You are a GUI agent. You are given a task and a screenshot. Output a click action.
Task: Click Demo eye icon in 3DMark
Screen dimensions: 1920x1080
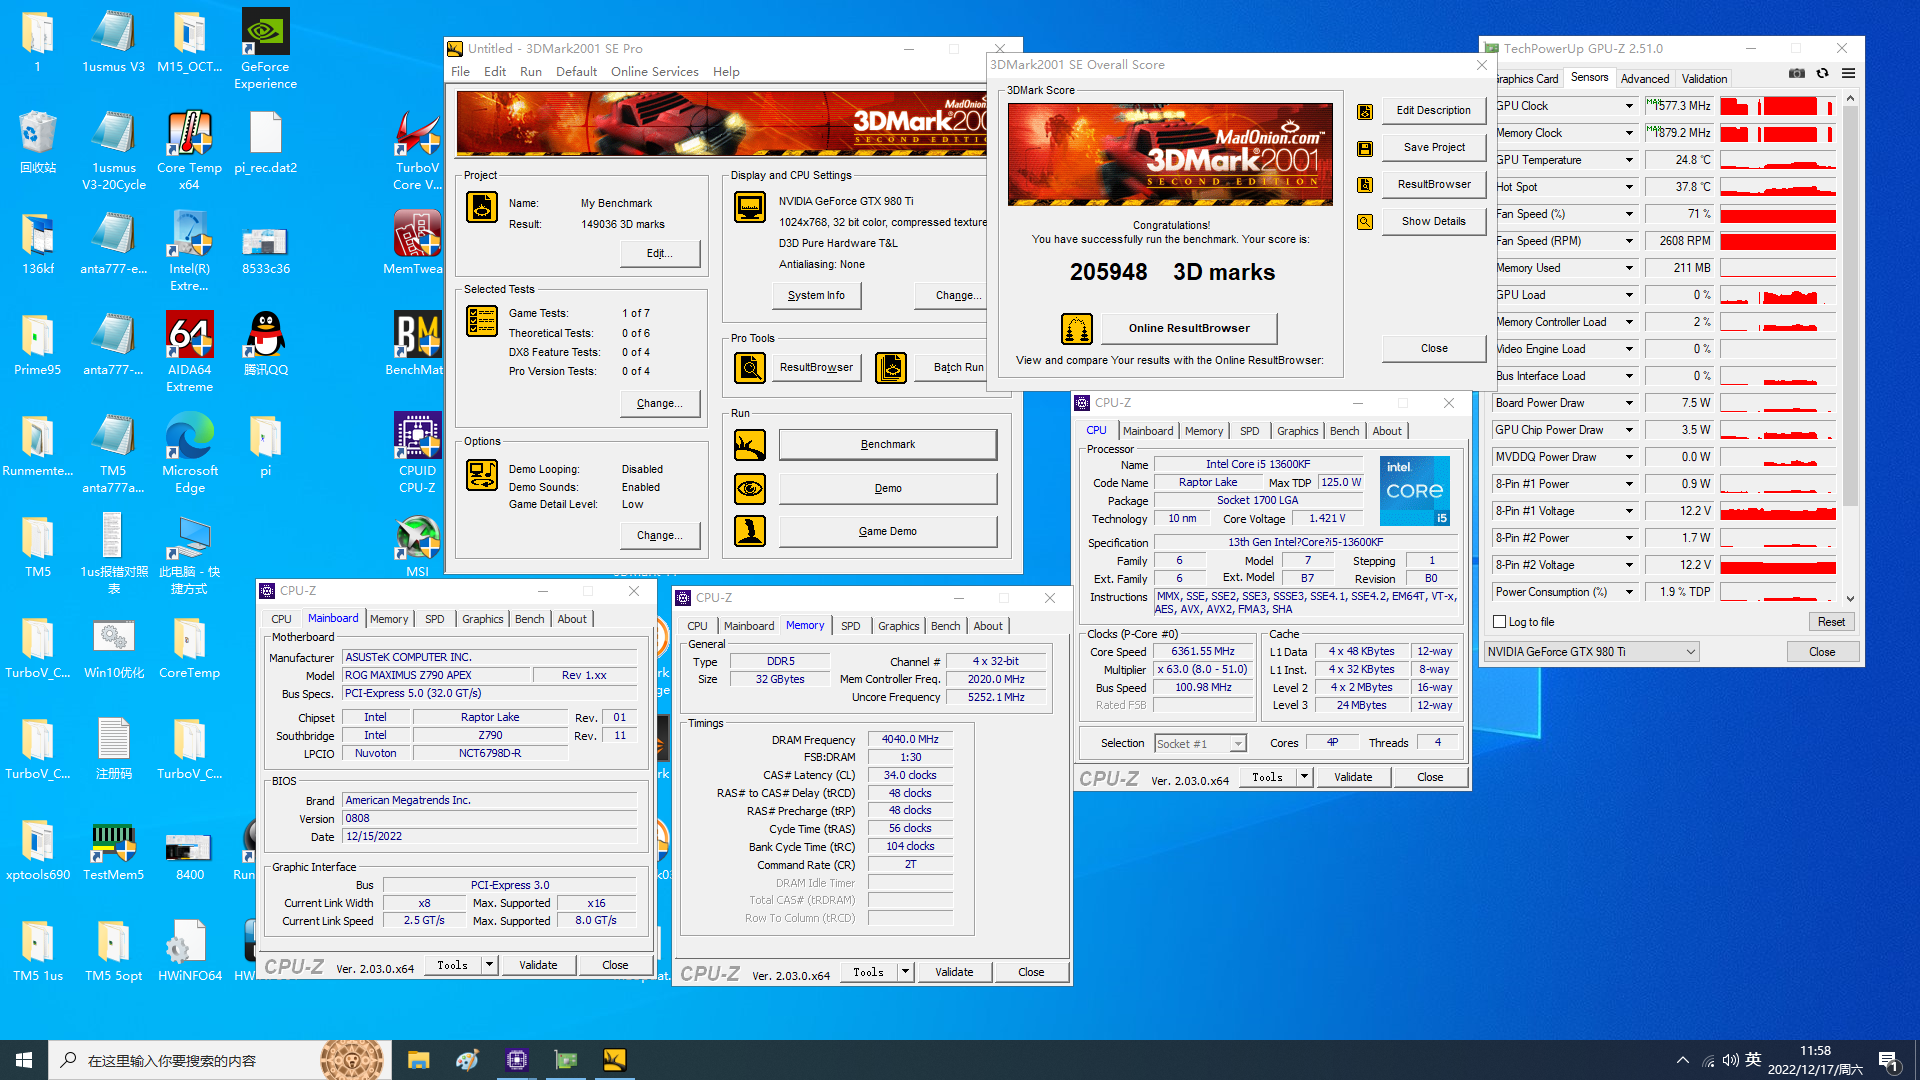(x=750, y=488)
